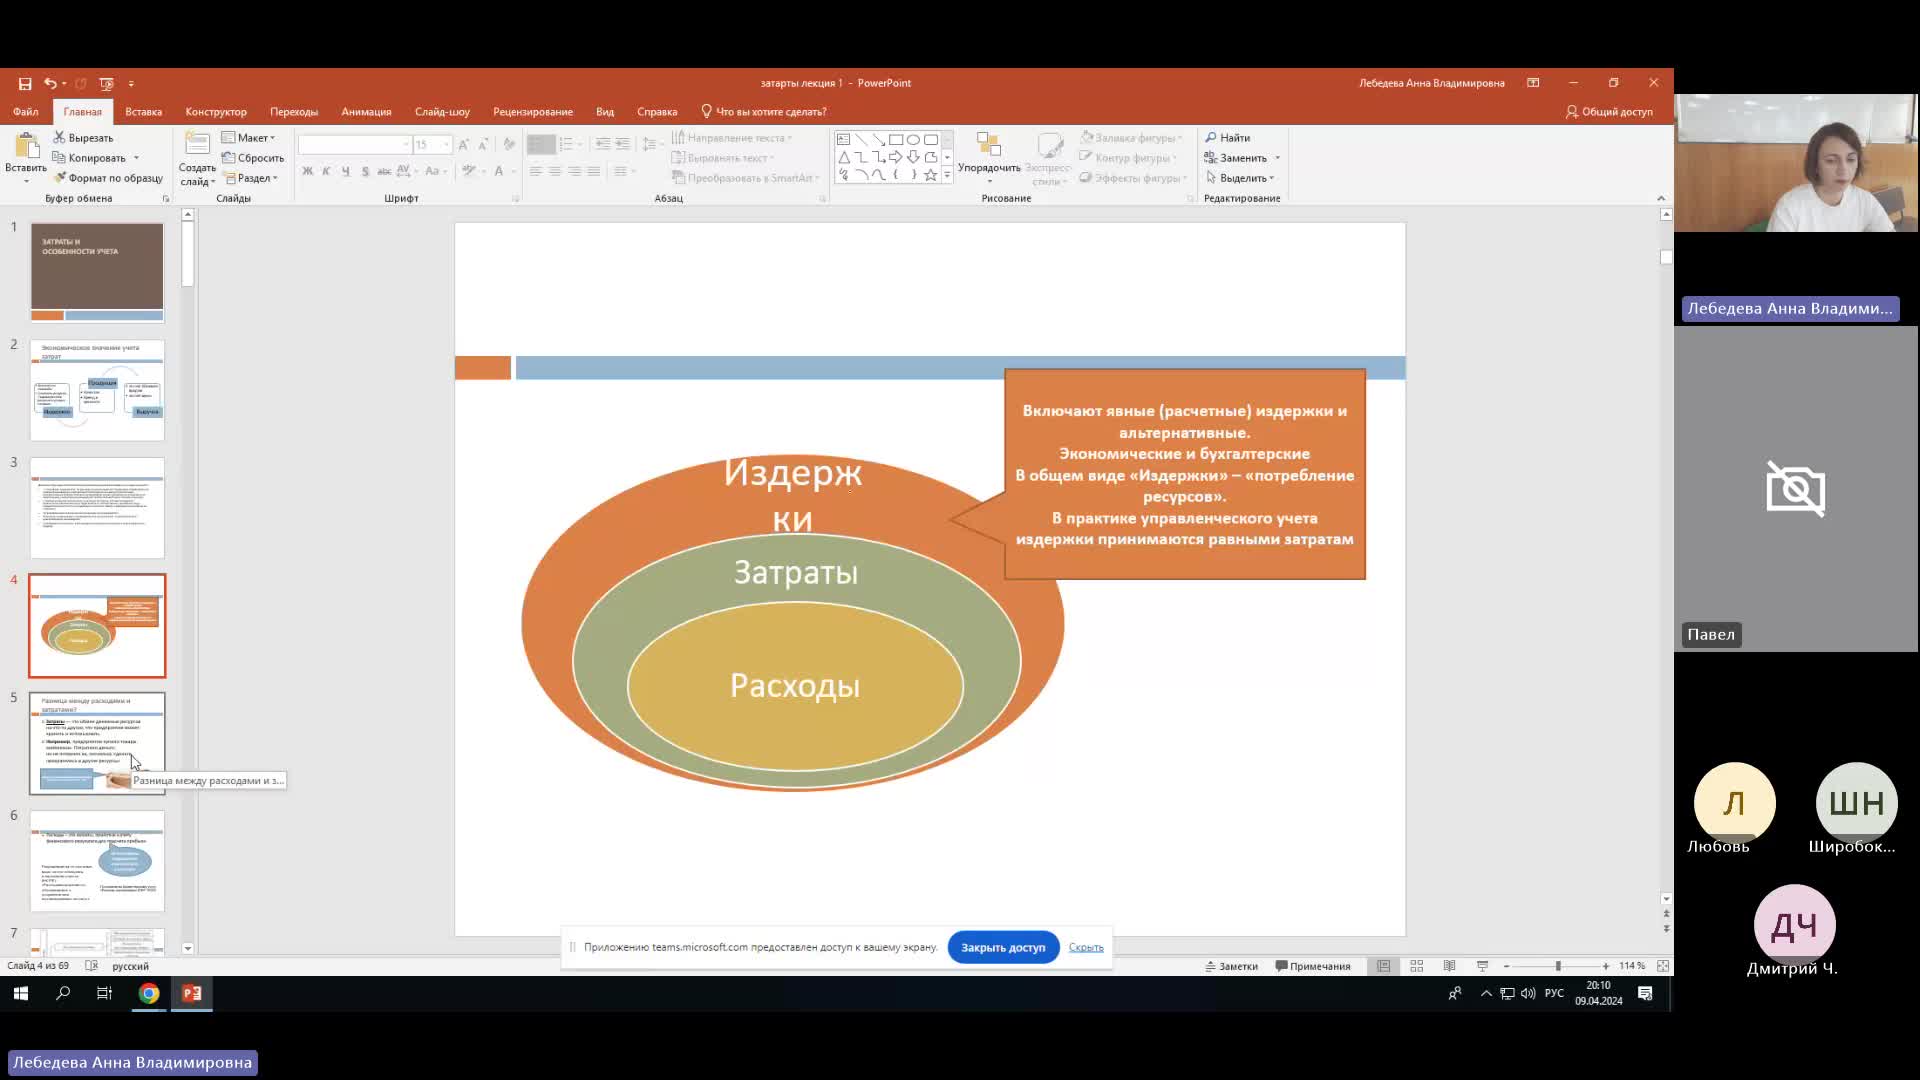1920x1080 pixels.
Task: Open the Рецензирование tab
Action: [533, 112]
